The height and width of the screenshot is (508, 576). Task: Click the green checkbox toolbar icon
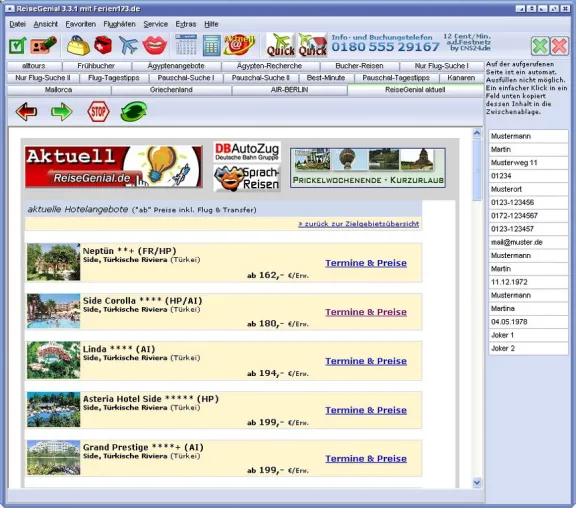(17, 46)
